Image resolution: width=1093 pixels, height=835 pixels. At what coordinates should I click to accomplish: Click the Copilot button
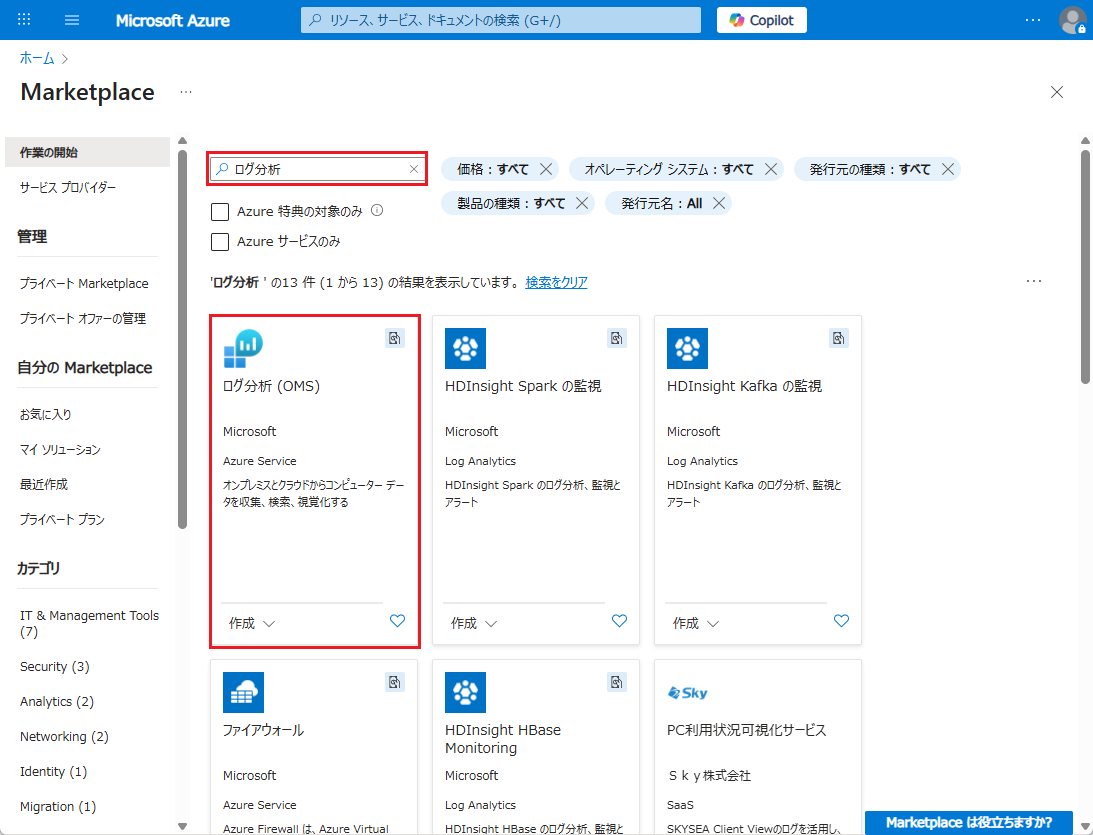[x=762, y=20]
